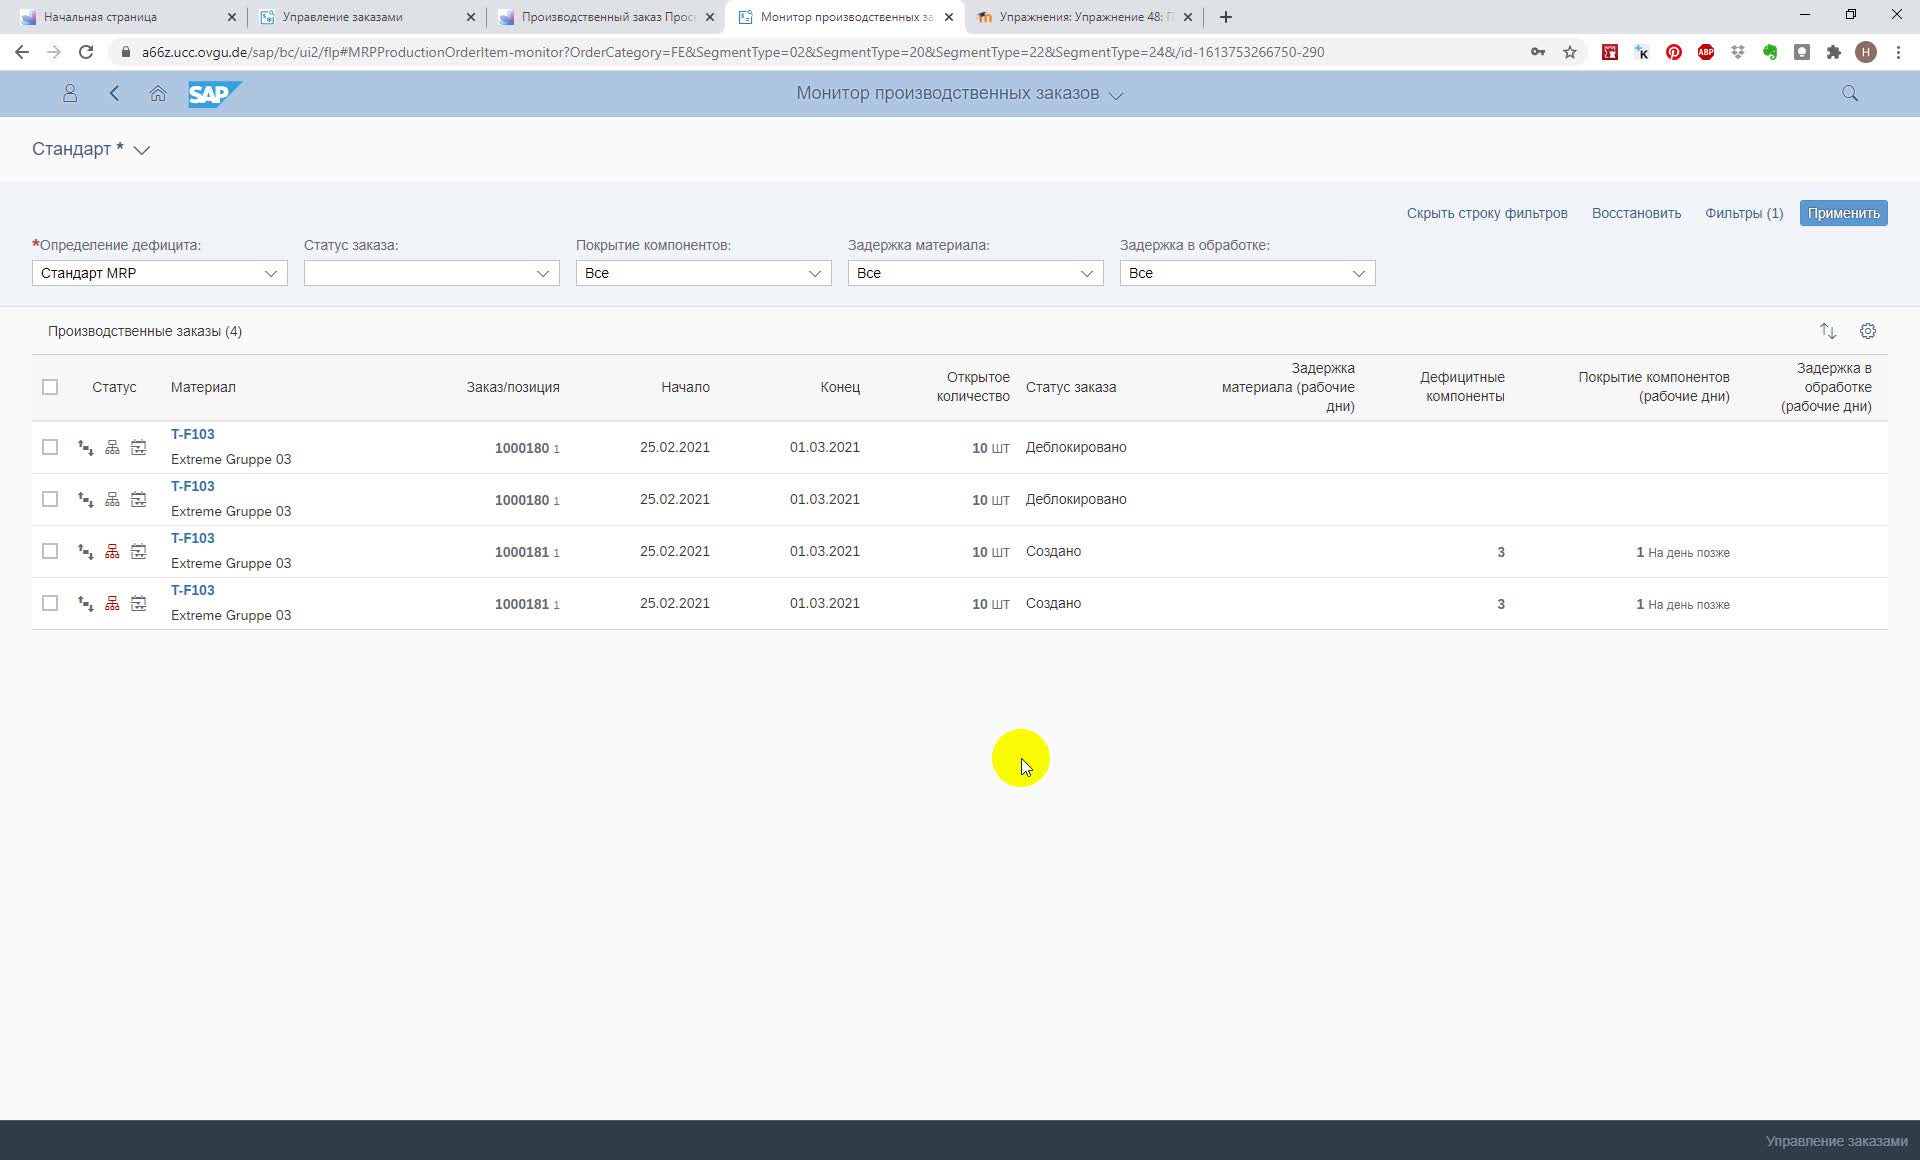Click order-flow status icon in first 1000181 row
Image resolution: width=1920 pixels, height=1160 pixels.
point(86,552)
